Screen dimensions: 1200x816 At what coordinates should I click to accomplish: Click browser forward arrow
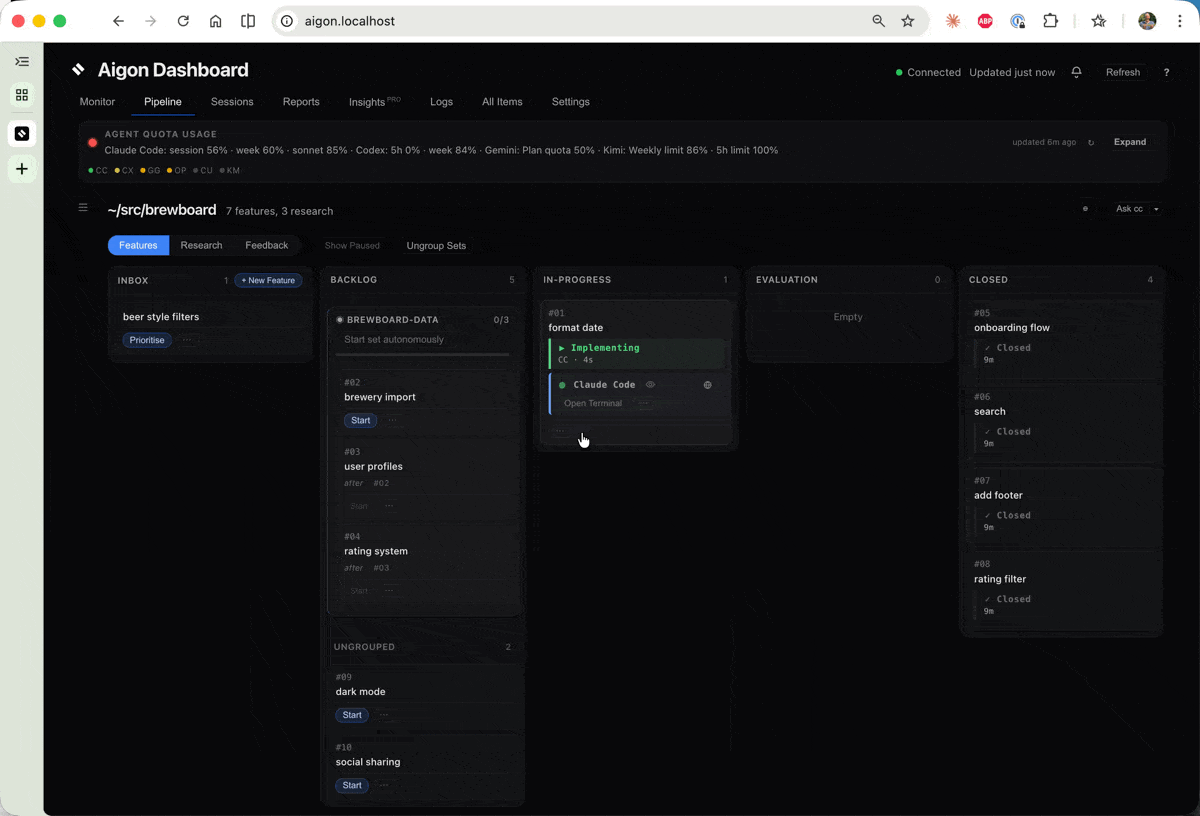[151, 21]
